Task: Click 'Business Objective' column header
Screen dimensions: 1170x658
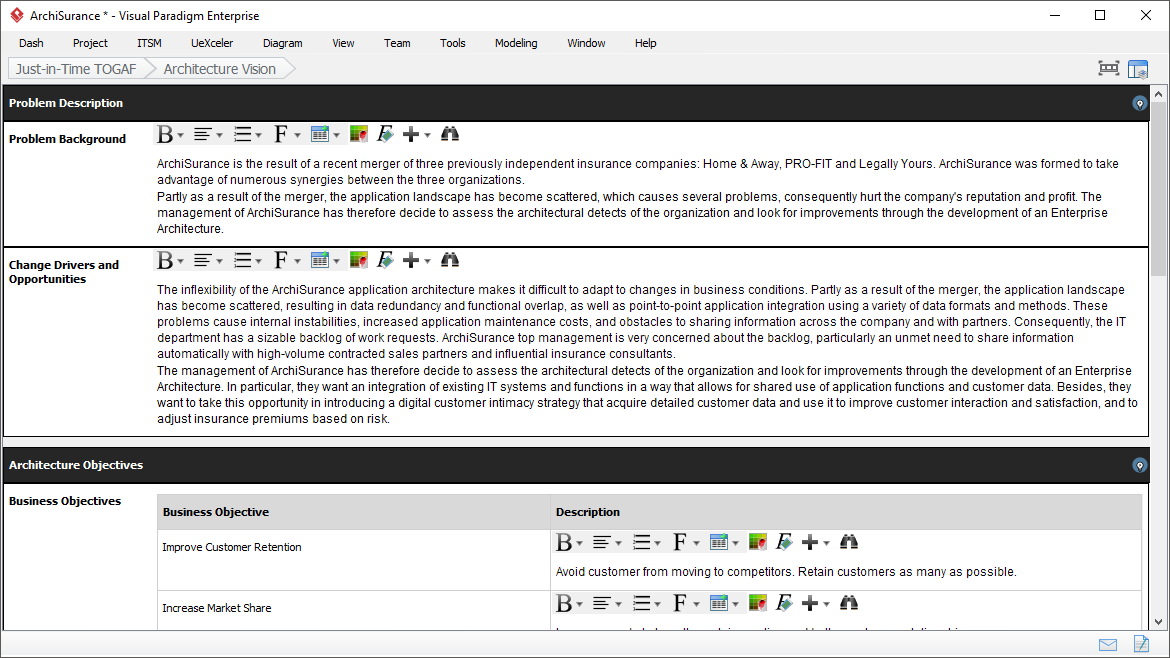Action: pos(354,512)
